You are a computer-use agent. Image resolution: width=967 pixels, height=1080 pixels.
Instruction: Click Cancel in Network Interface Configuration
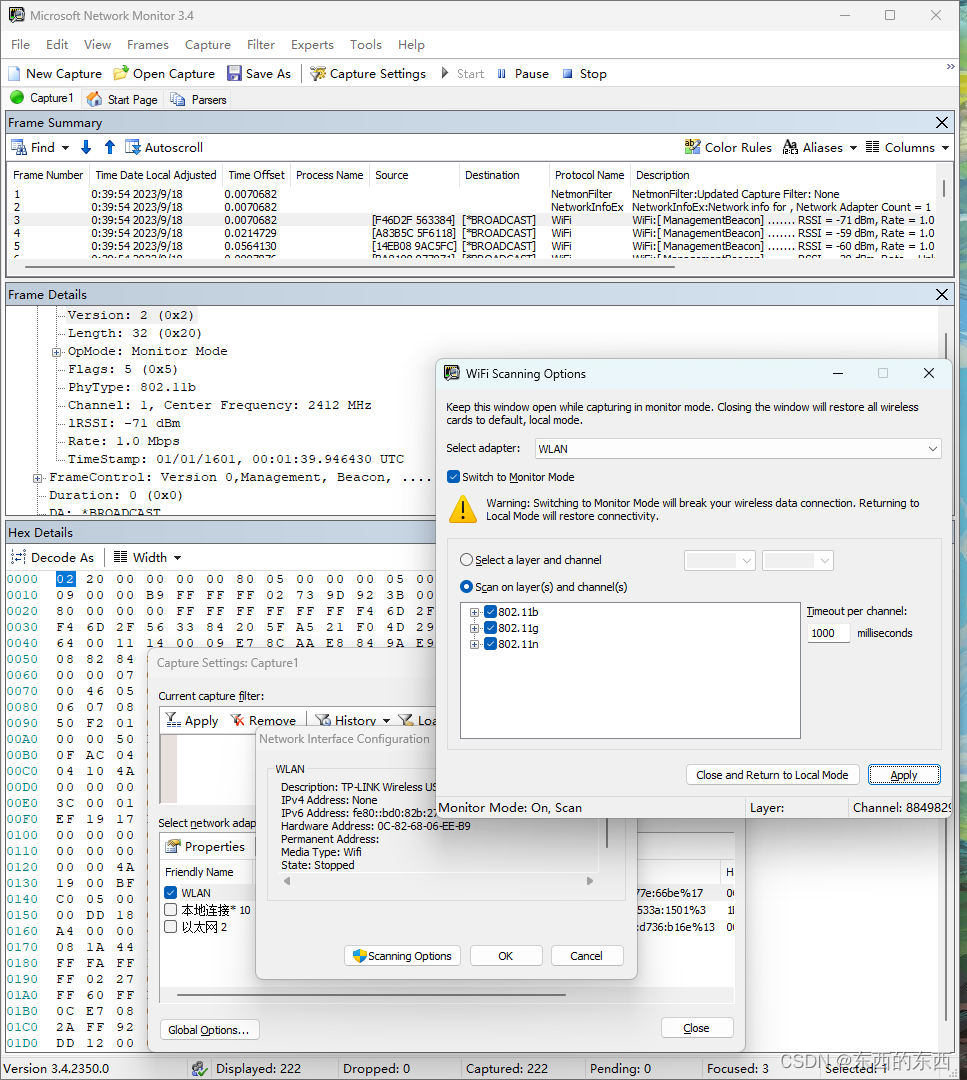point(586,956)
